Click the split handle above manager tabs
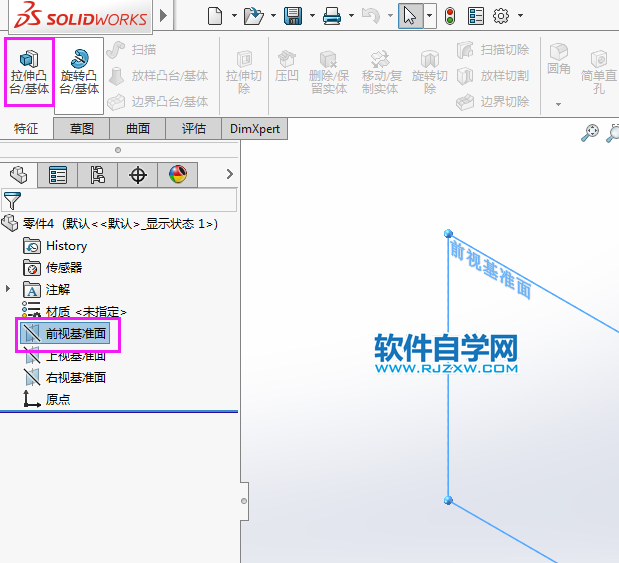Screen dimensions: 619x563 (x=118, y=150)
